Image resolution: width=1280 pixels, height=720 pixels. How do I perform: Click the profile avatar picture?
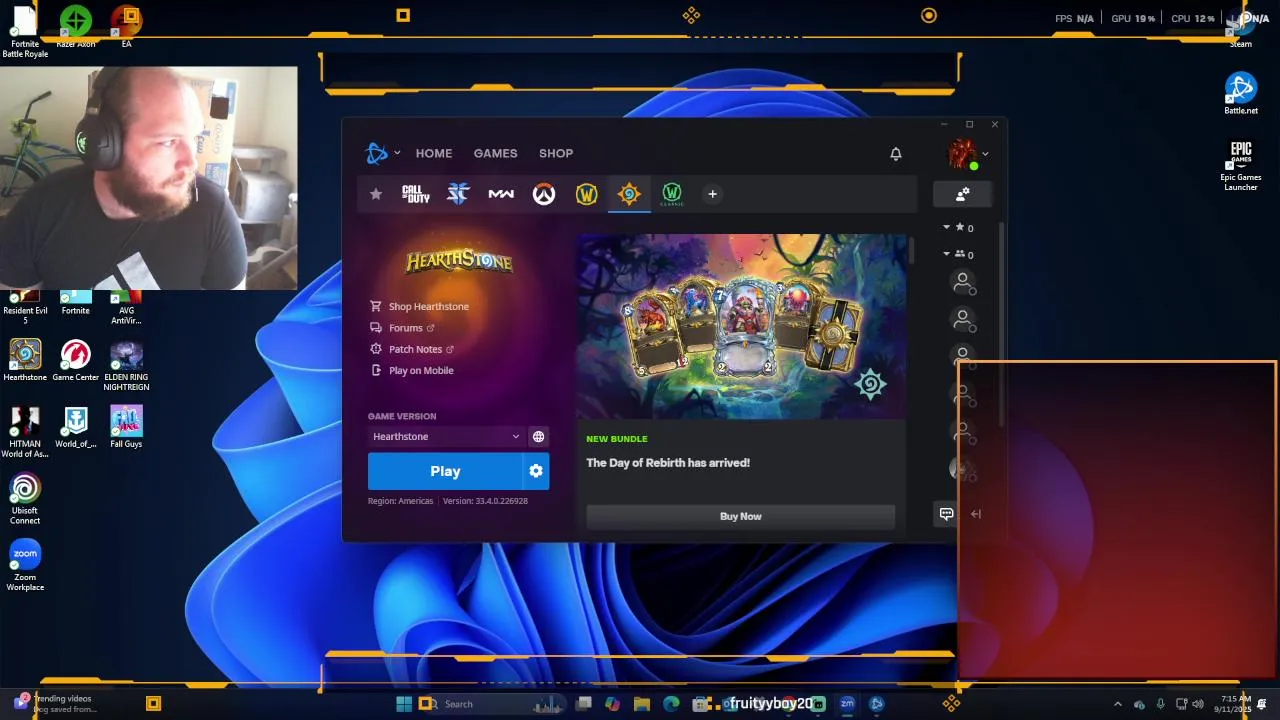(962, 154)
